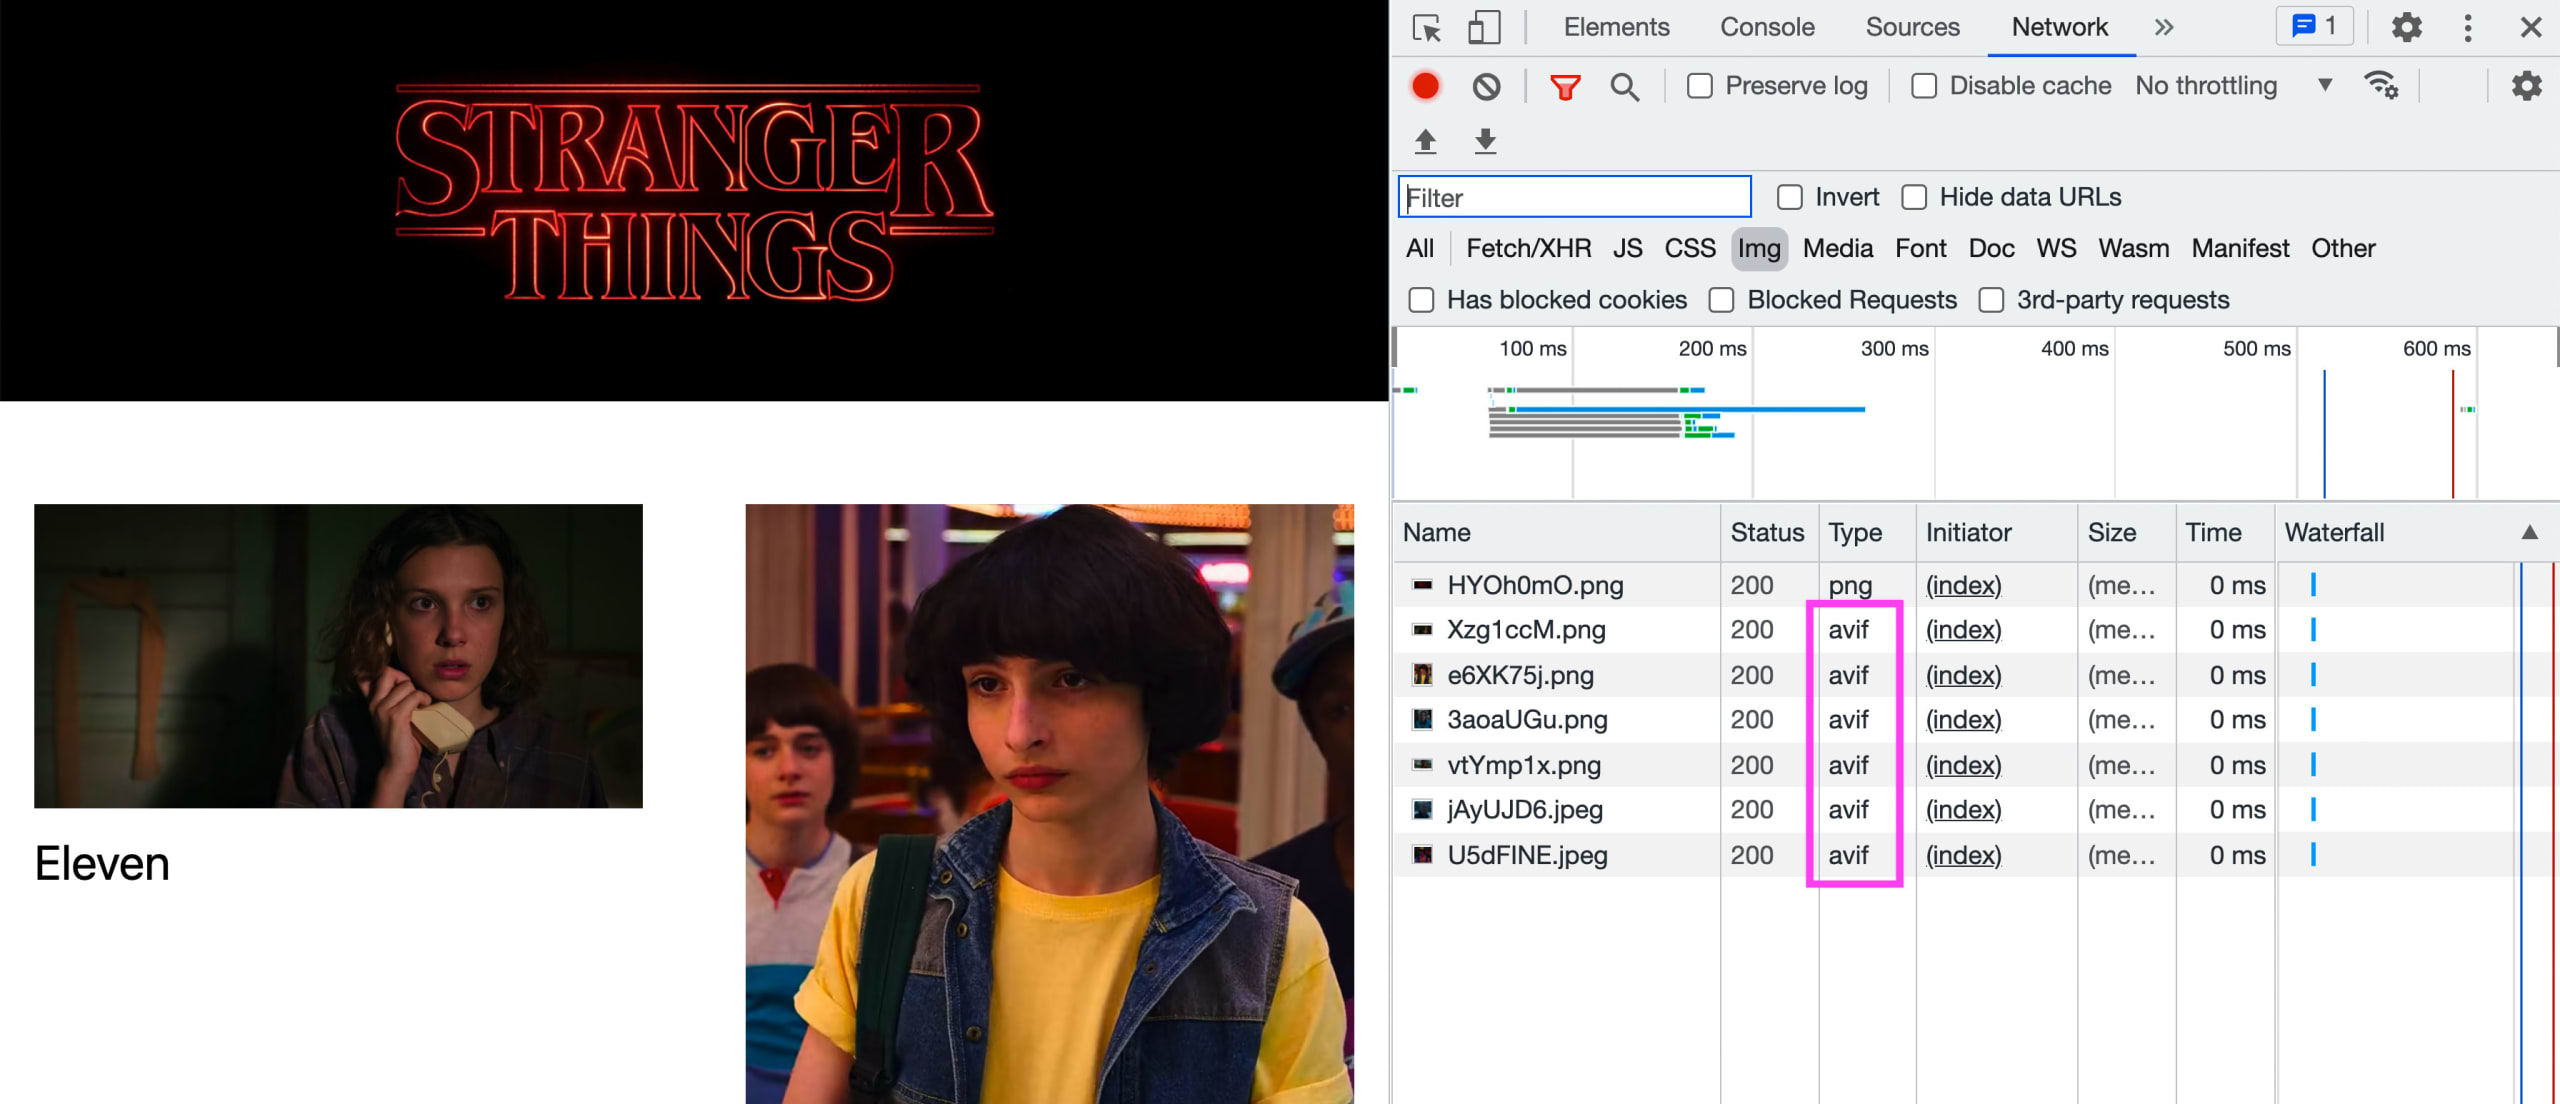Open the issues badge showing 1
2560x1104 pixels.
tap(2314, 26)
